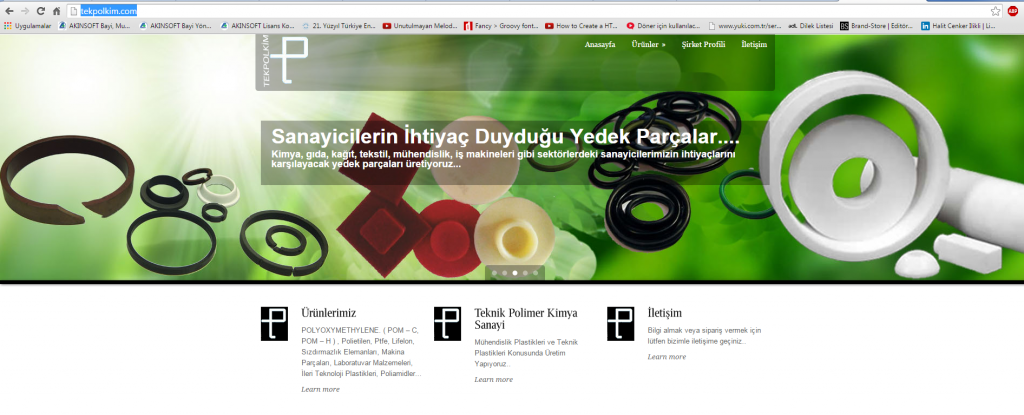Open the İletişim navigation menu item
Image resolution: width=1024 pixels, height=415 pixels.
coord(754,44)
